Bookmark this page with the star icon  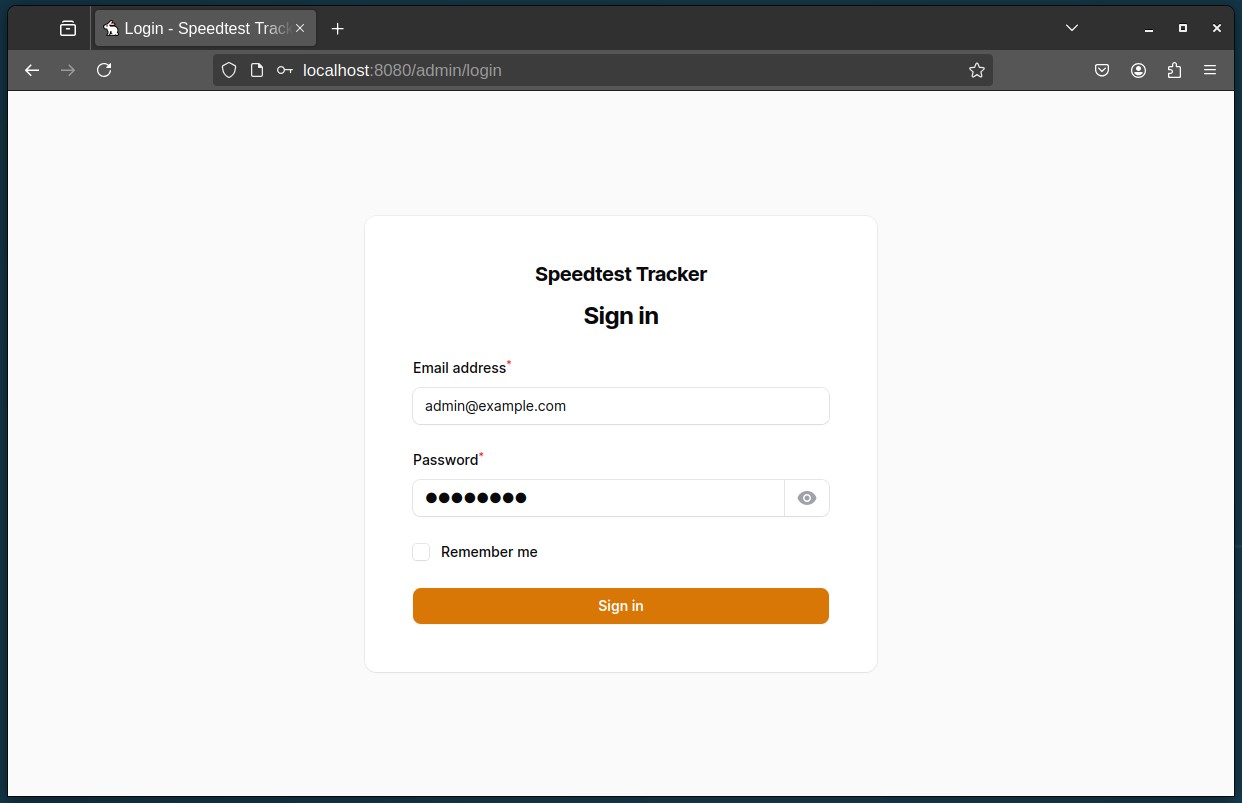pos(977,70)
